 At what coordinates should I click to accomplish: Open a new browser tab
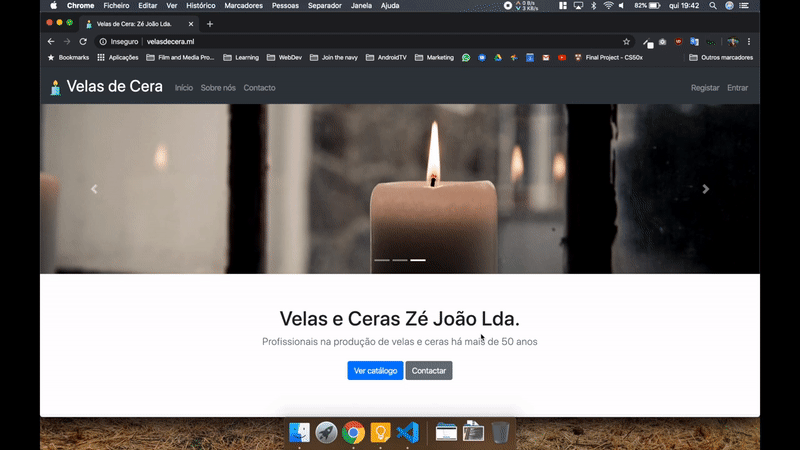coord(210,24)
